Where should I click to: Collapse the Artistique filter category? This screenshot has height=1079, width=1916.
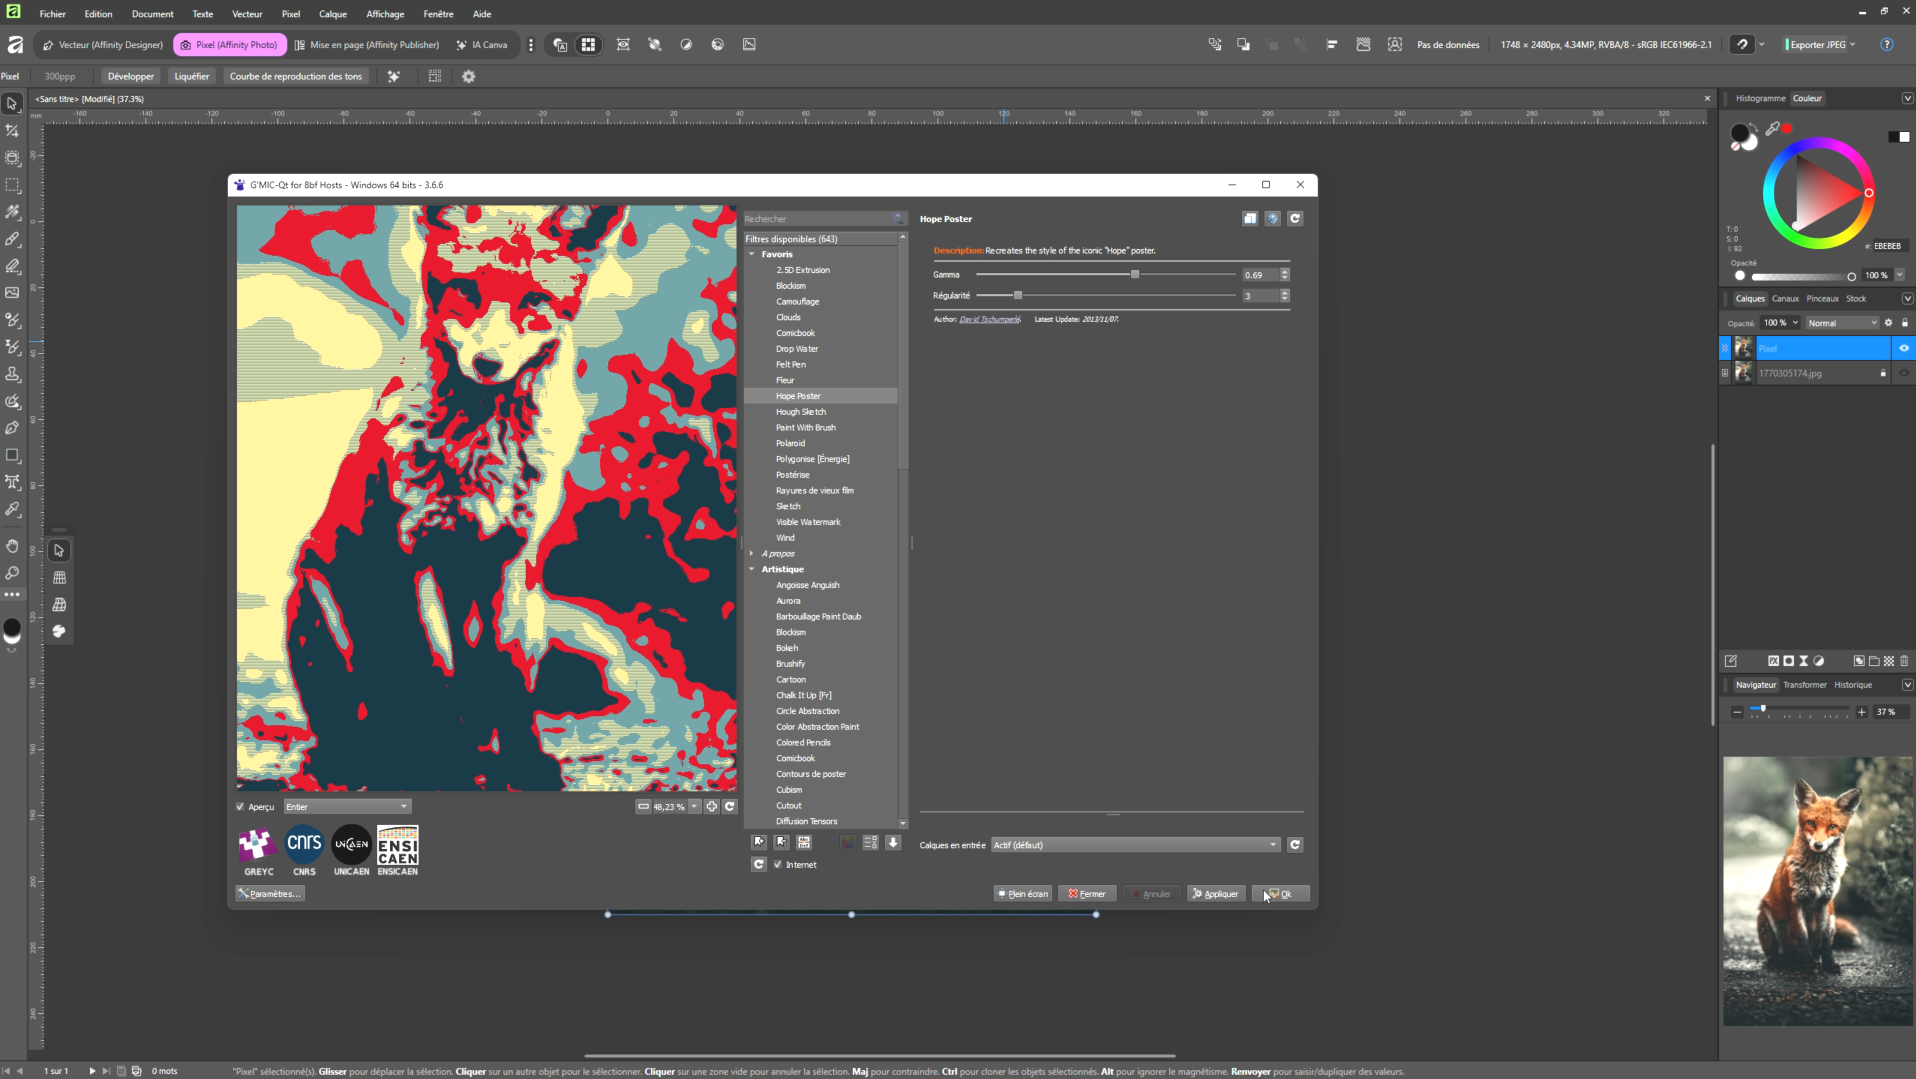[x=752, y=570]
